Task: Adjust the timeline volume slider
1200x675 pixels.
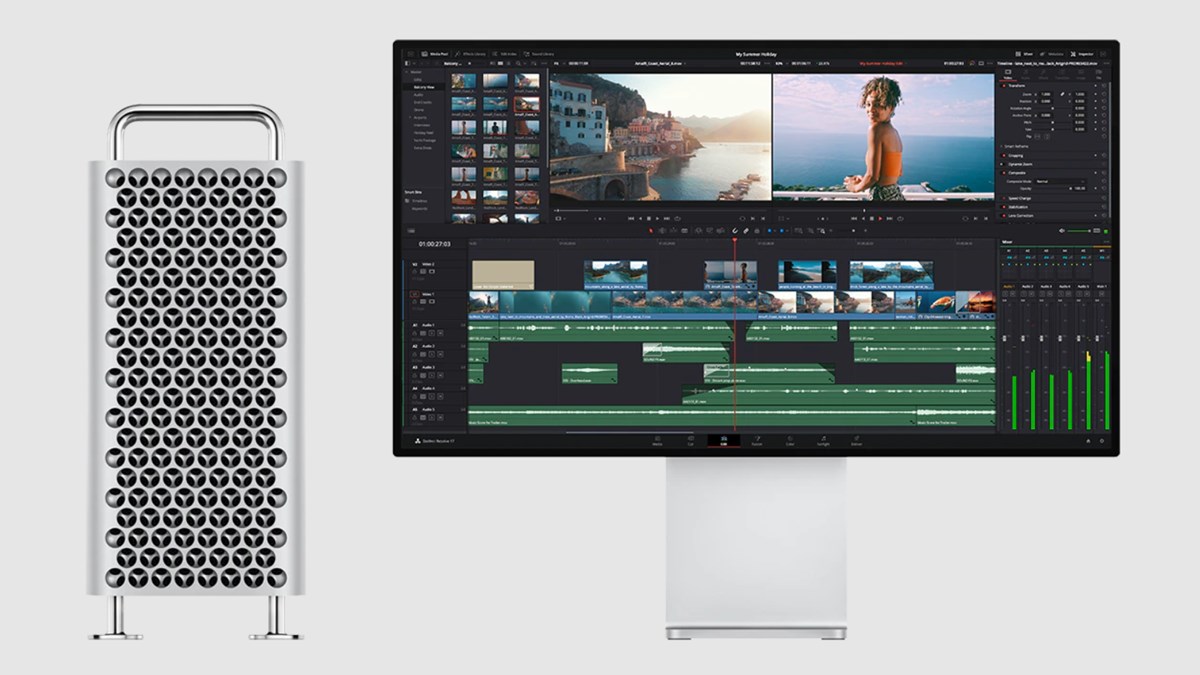Action: (1078, 231)
